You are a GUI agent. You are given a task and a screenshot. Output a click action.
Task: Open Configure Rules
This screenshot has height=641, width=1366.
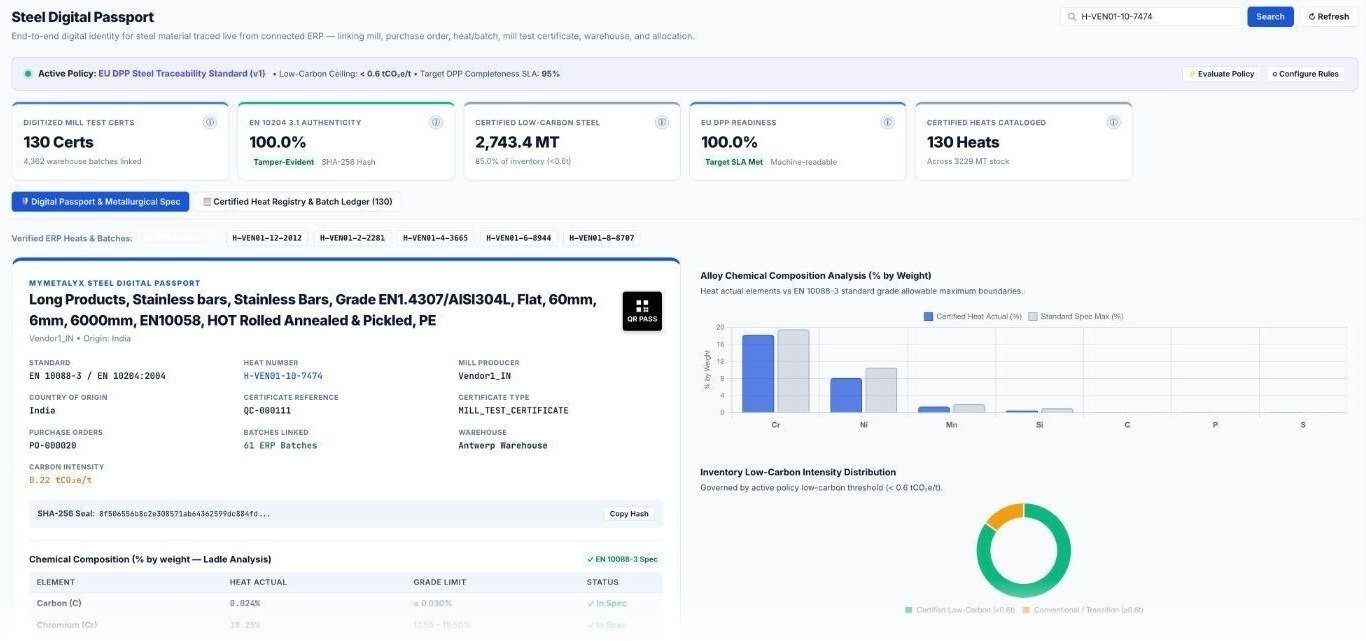[1305, 74]
